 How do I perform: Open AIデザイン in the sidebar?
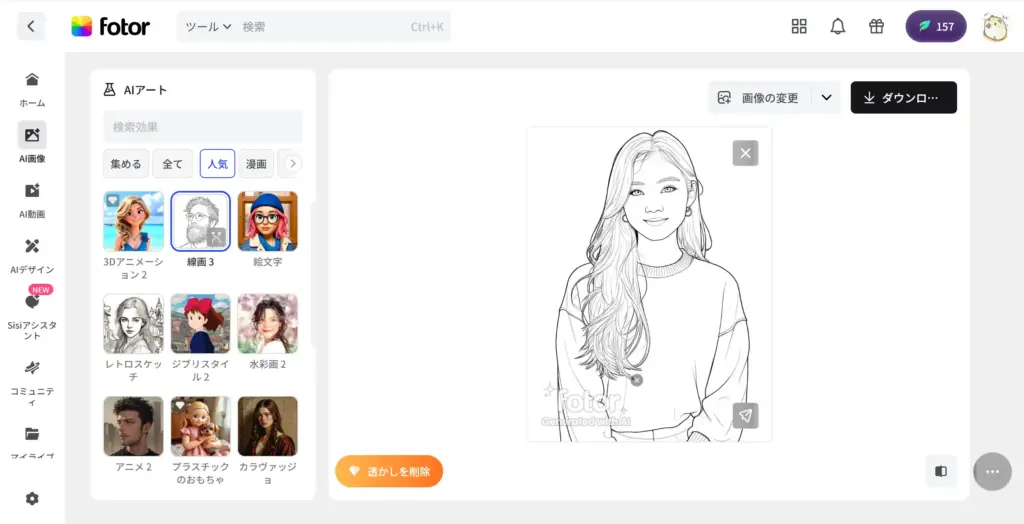click(32, 246)
